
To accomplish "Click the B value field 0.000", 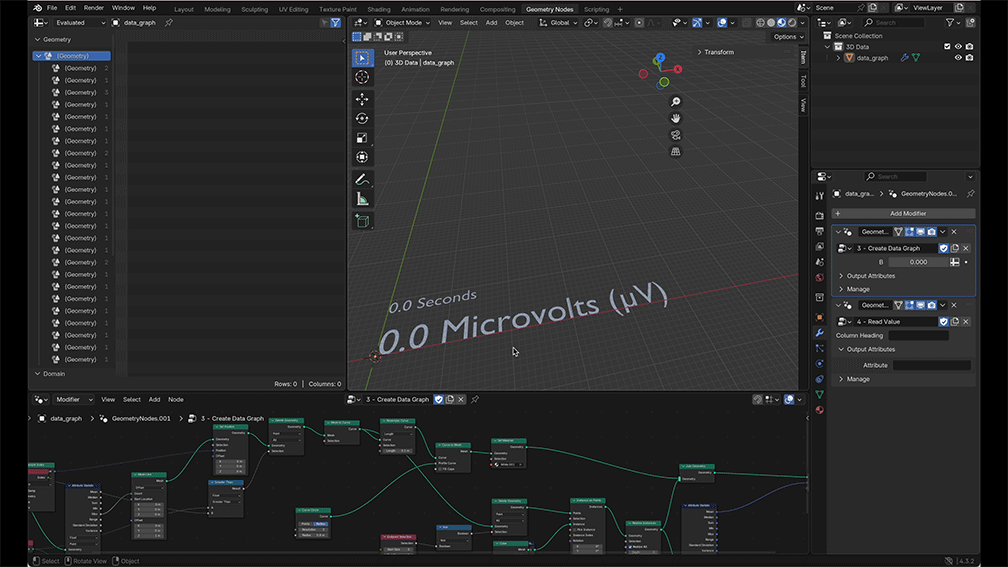I will tap(919, 262).
